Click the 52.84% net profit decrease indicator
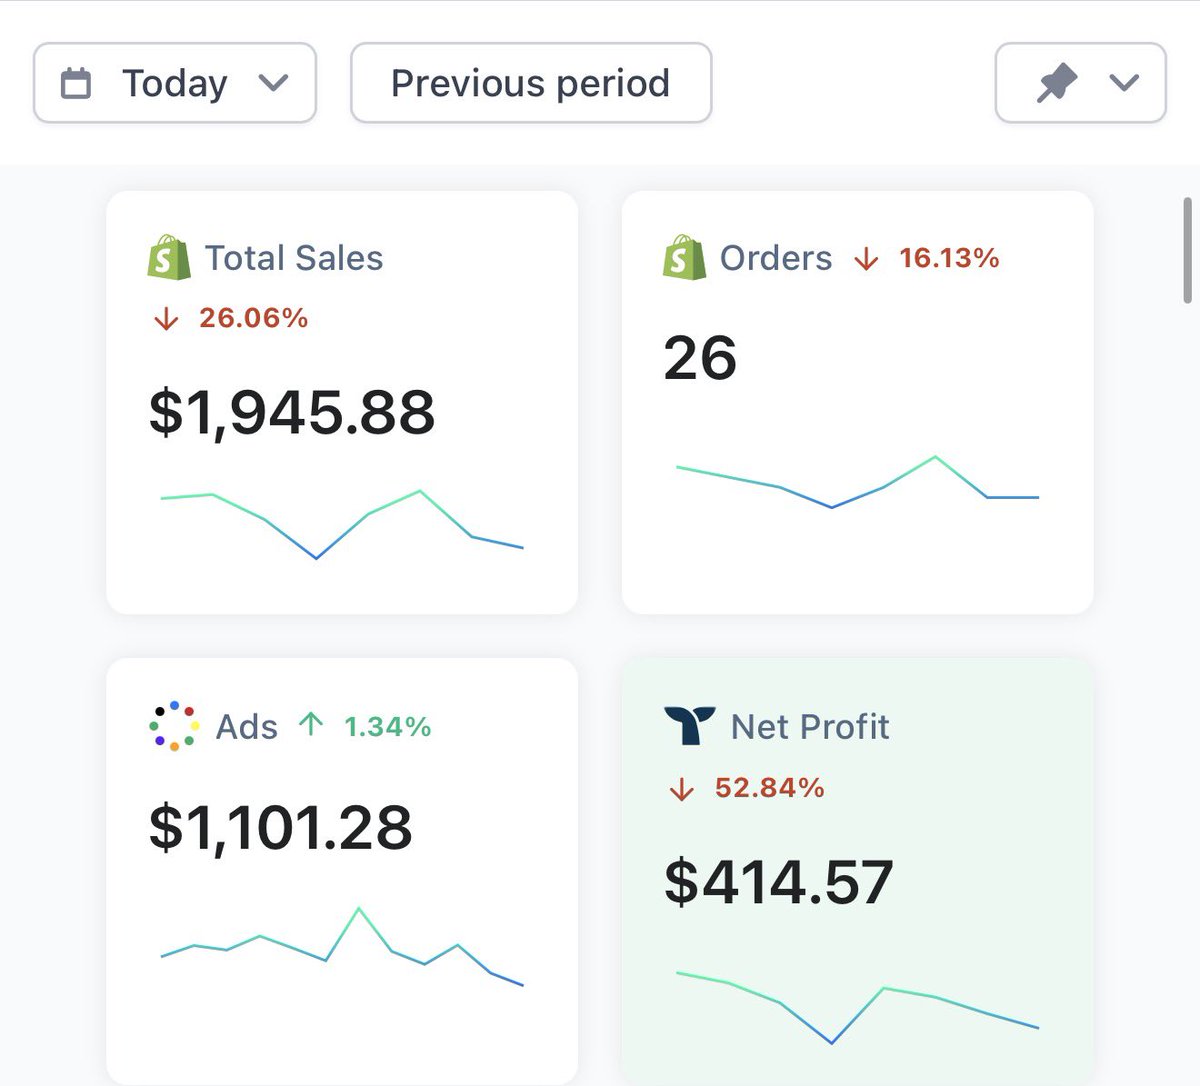Screen dimensions: 1200x1086 pyautogui.click(x=747, y=788)
